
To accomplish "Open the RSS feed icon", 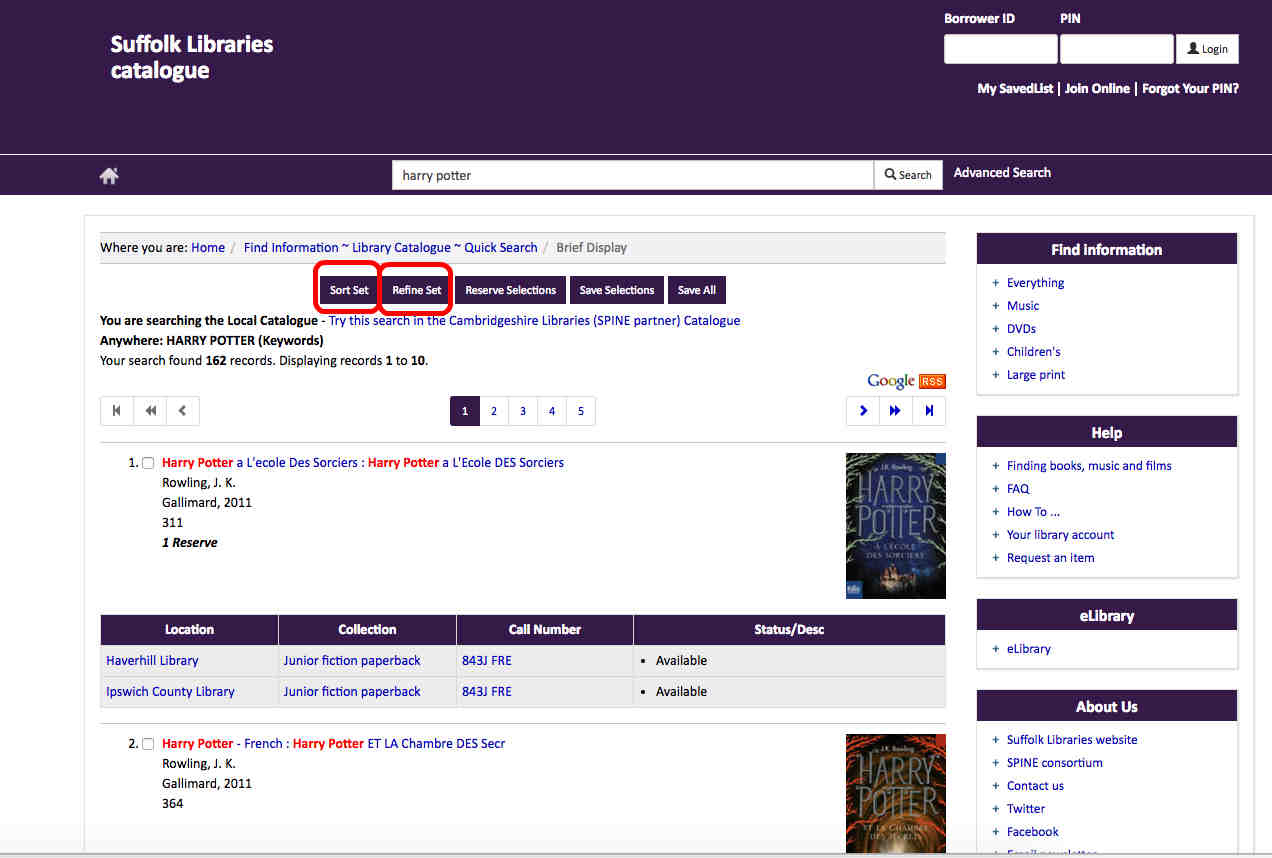I will 932,381.
